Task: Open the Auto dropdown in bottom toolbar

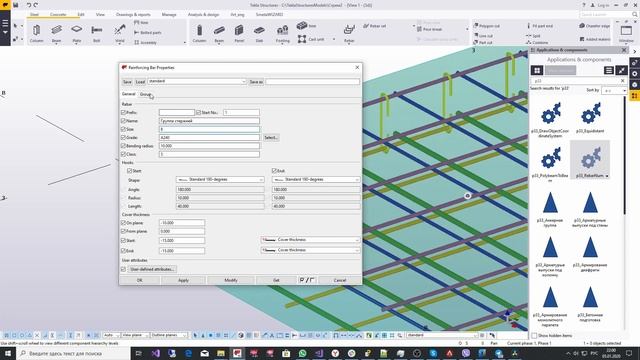Action: (x=111, y=335)
